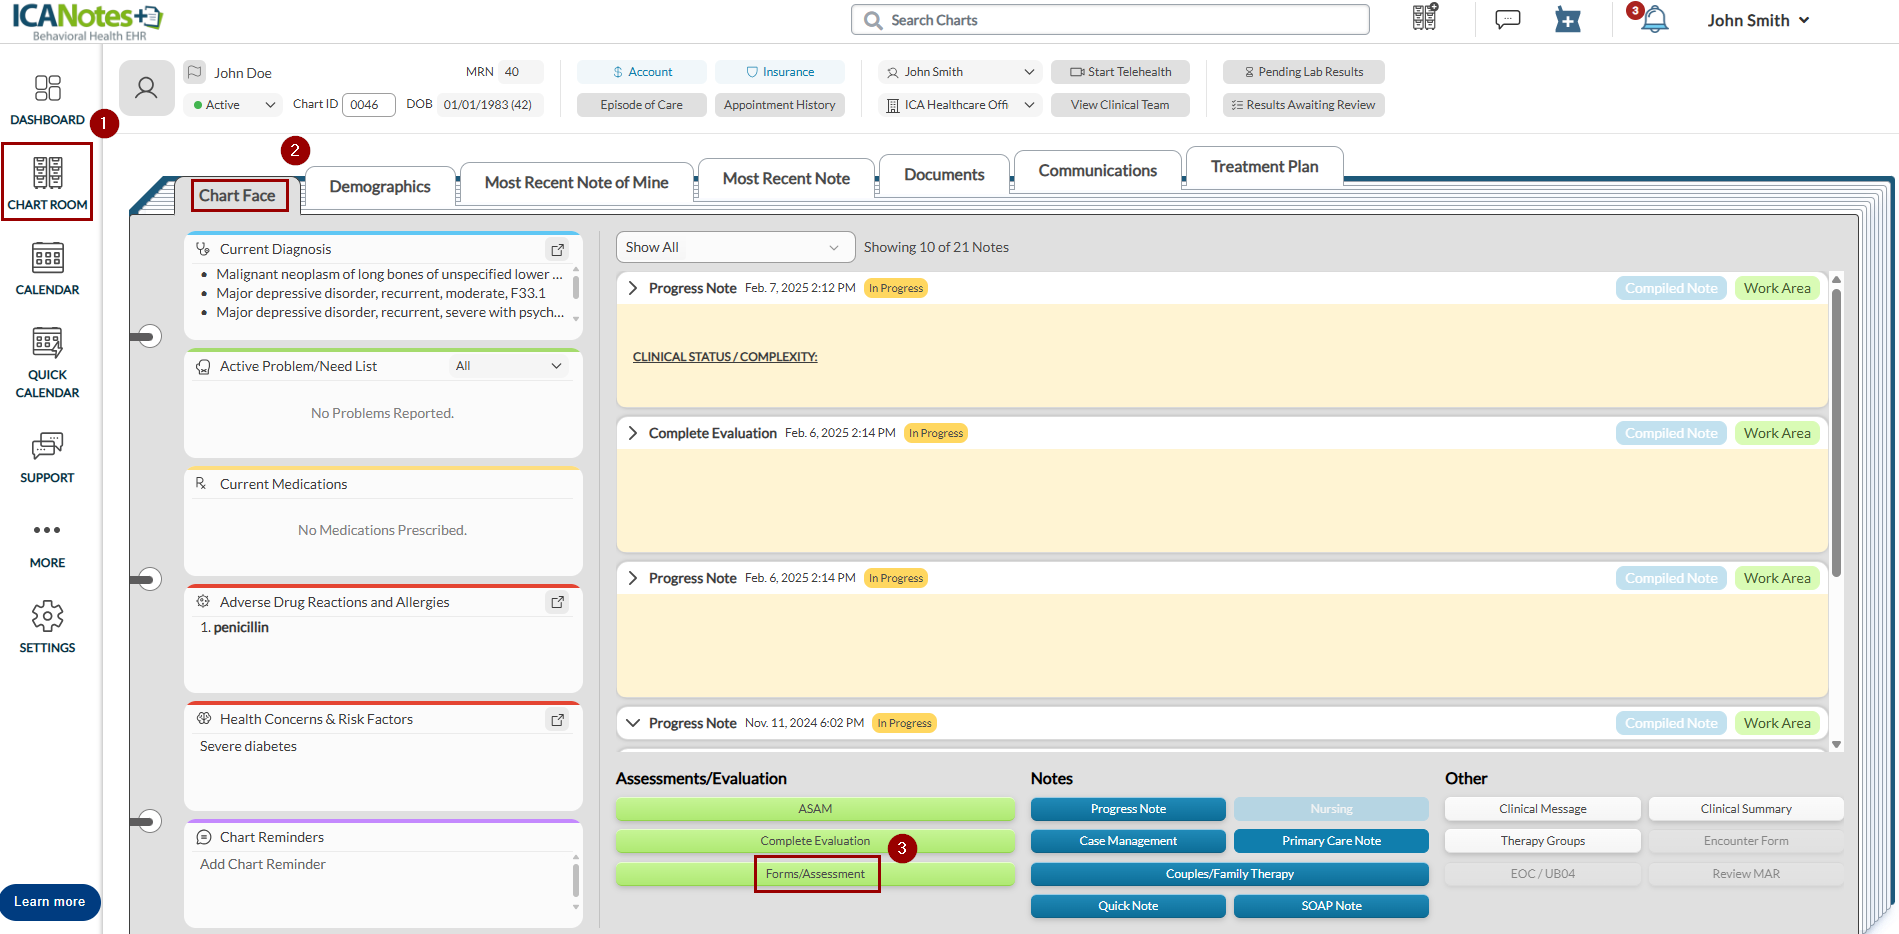Open the Active status dropdown
Screen dimensions: 1899x934
[x=234, y=105]
